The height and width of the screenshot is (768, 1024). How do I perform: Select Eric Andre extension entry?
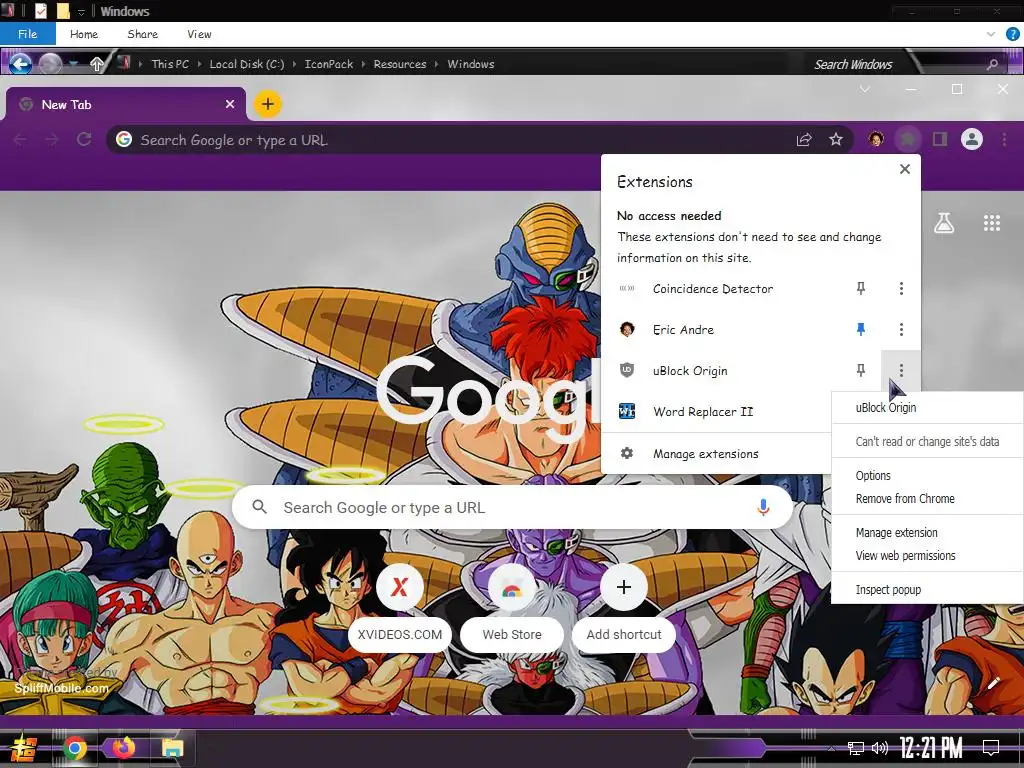(683, 330)
